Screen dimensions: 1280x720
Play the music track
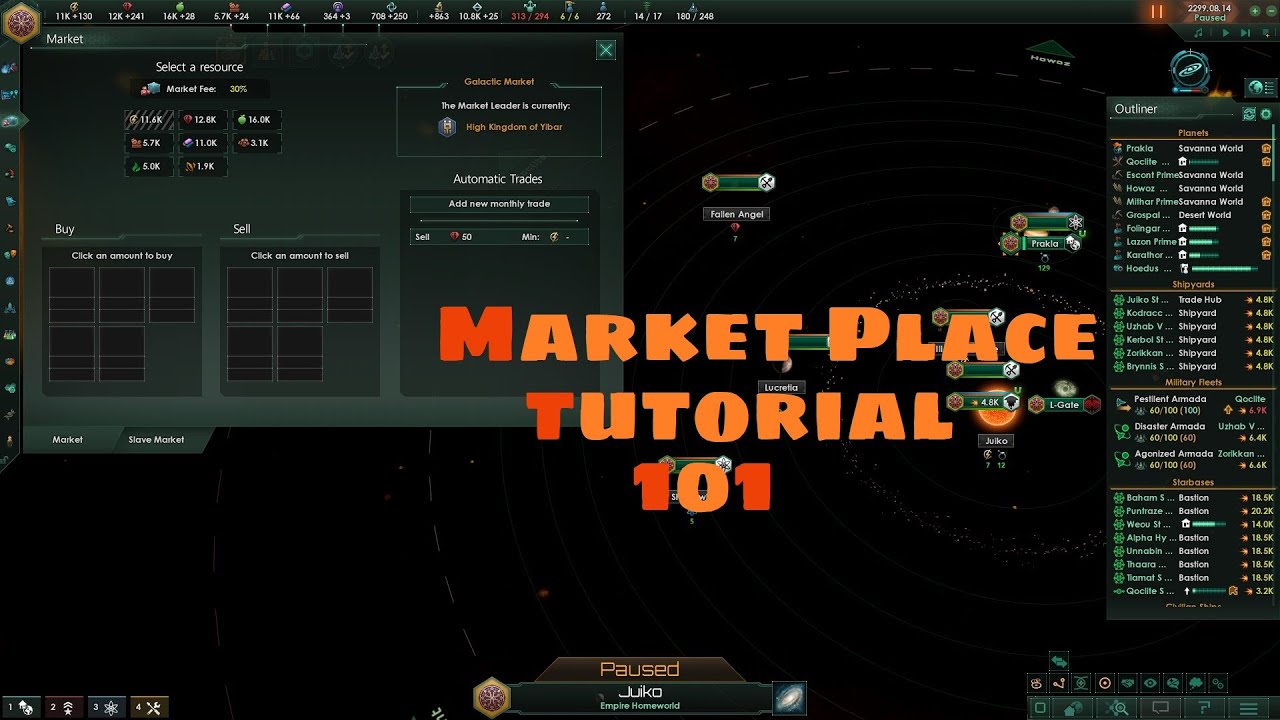(x=1227, y=33)
